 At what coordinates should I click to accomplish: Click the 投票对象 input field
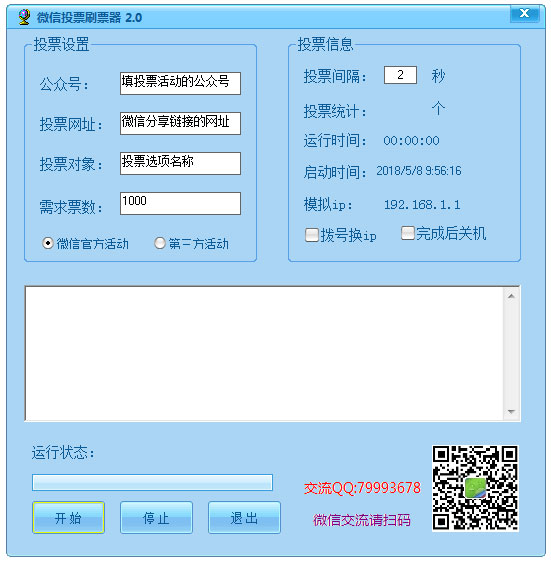(x=180, y=163)
